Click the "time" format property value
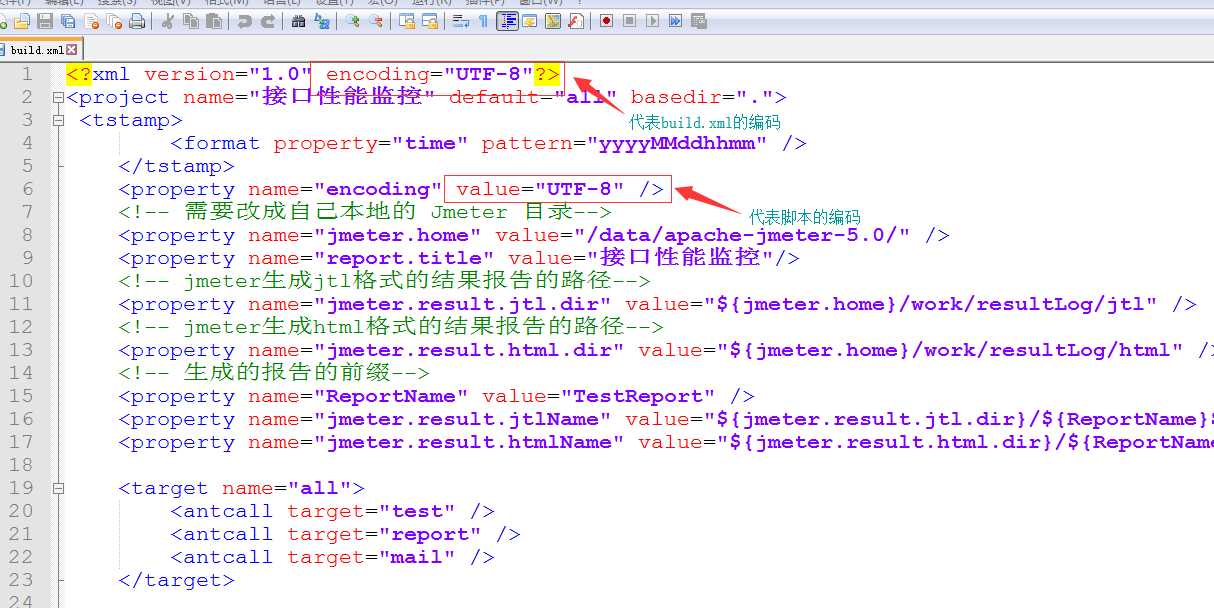 pos(430,143)
